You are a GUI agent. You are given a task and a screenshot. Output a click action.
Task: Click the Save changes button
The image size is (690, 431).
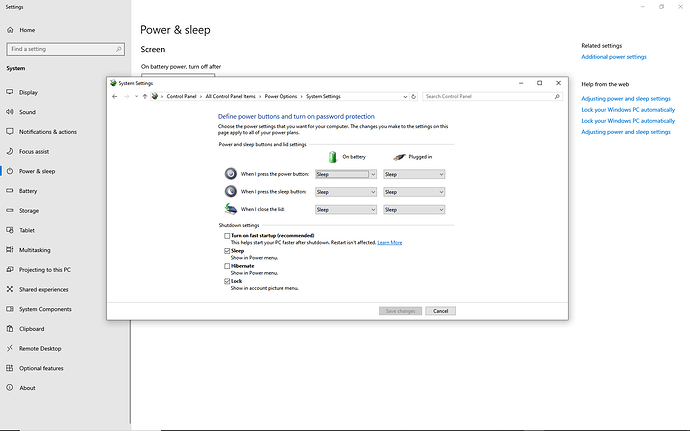400,311
